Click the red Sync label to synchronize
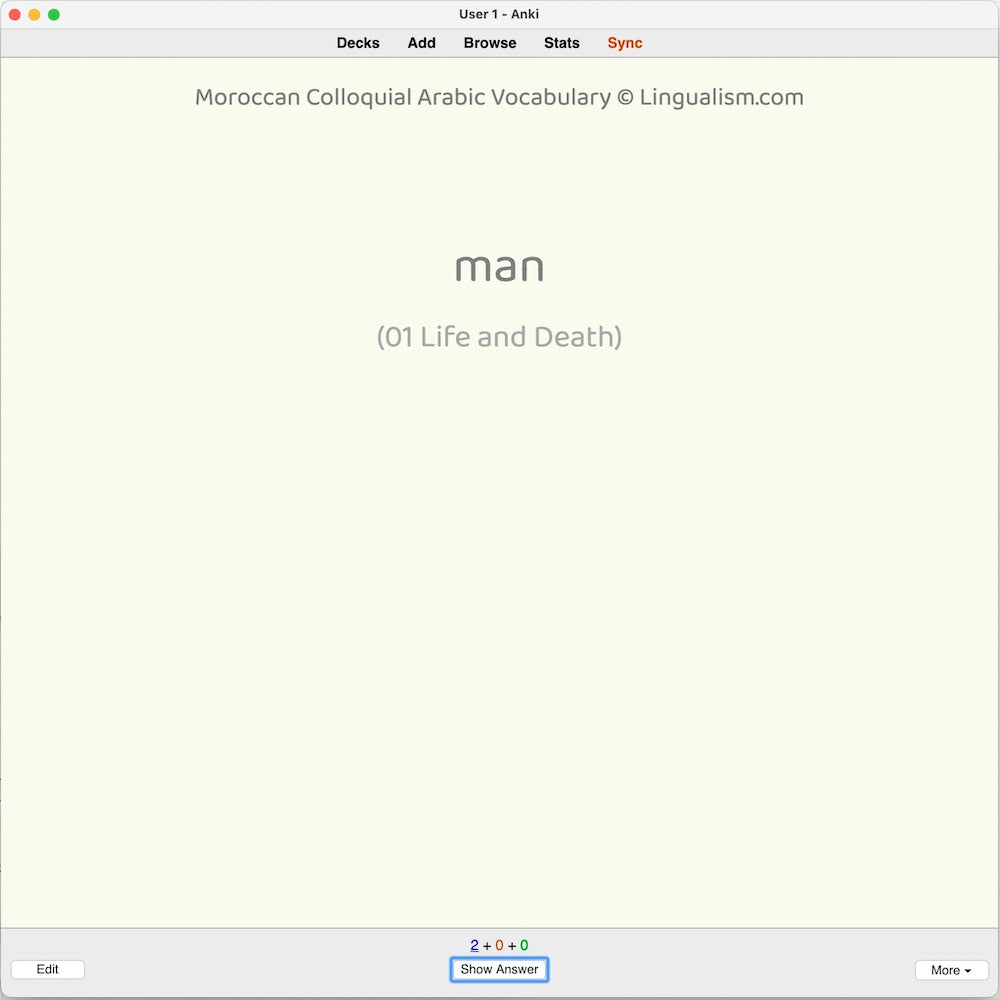Screen dimensions: 1000x1000 [x=624, y=43]
